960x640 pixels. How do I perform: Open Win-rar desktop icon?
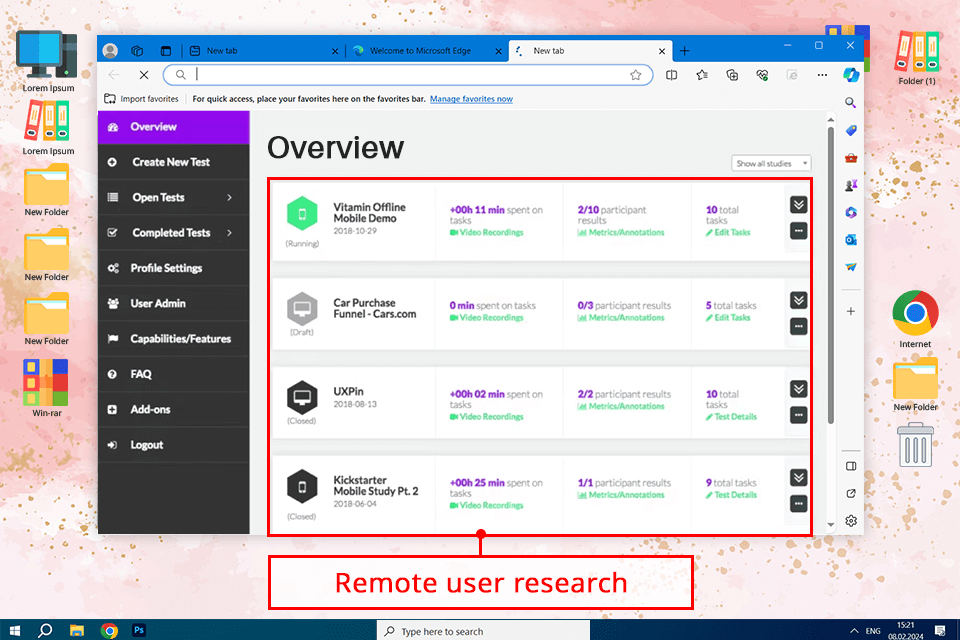click(47, 388)
